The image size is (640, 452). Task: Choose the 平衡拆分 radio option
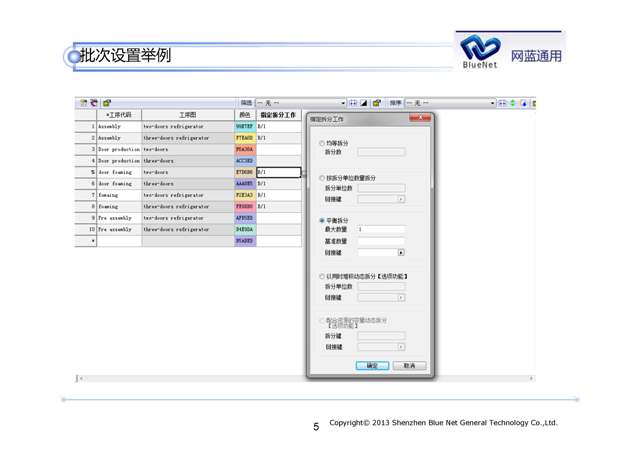pos(321,221)
